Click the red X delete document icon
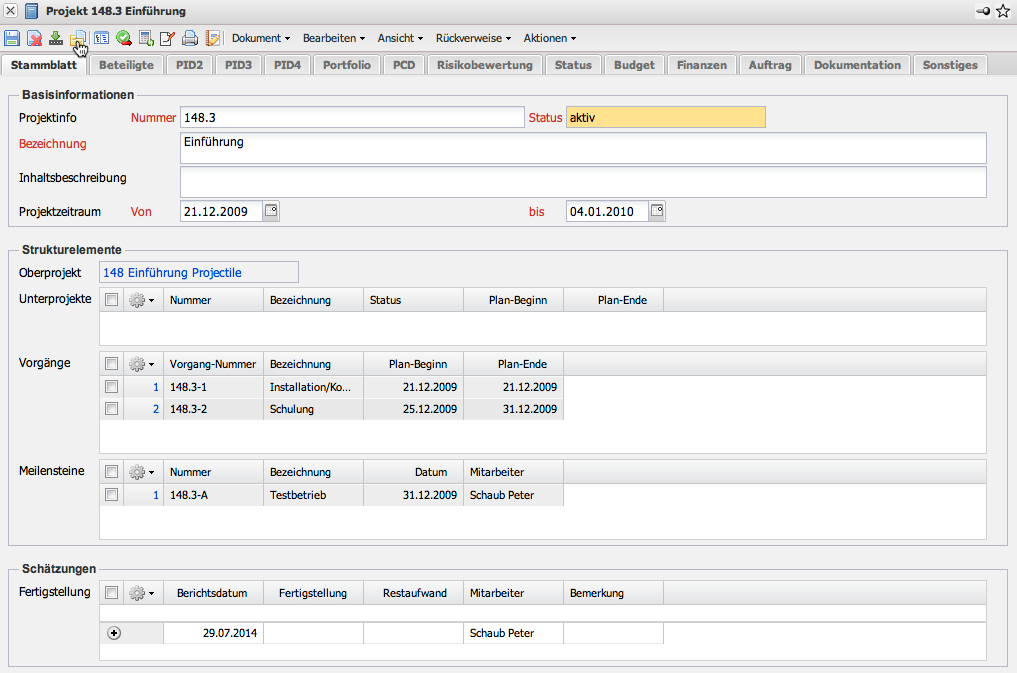The image size is (1017, 673). click(34, 38)
